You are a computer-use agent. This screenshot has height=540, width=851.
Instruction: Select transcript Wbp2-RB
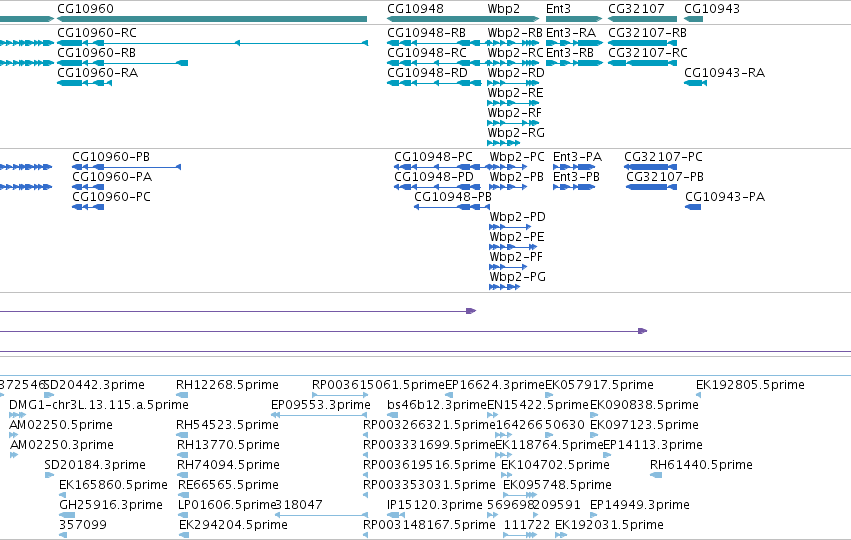point(515,33)
